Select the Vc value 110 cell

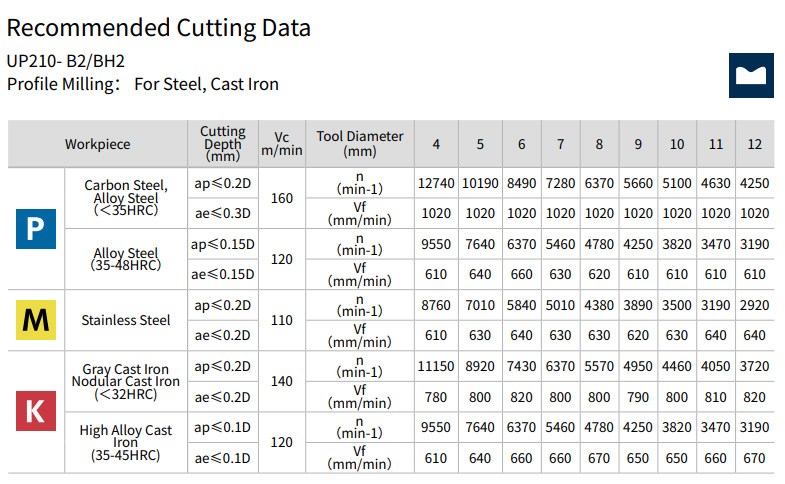(282, 320)
